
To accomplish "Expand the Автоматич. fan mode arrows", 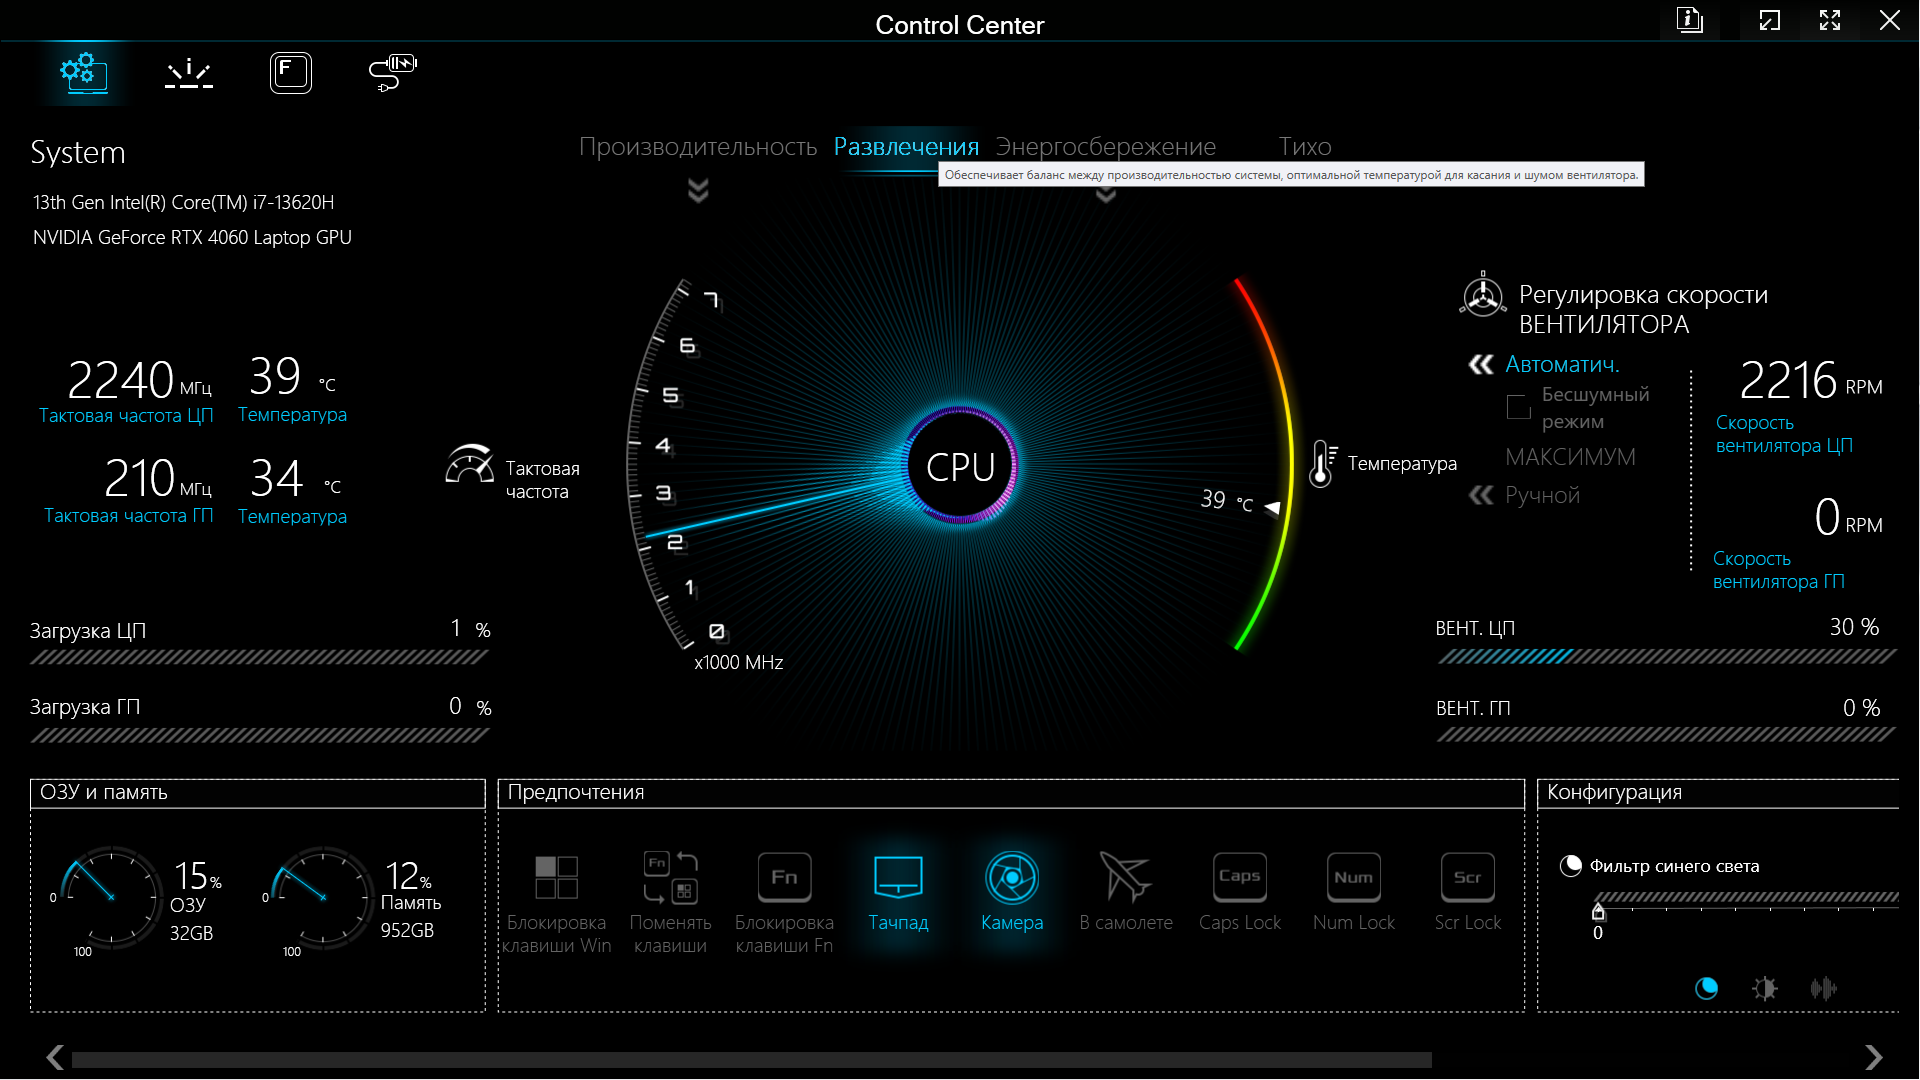I will [x=1481, y=365].
